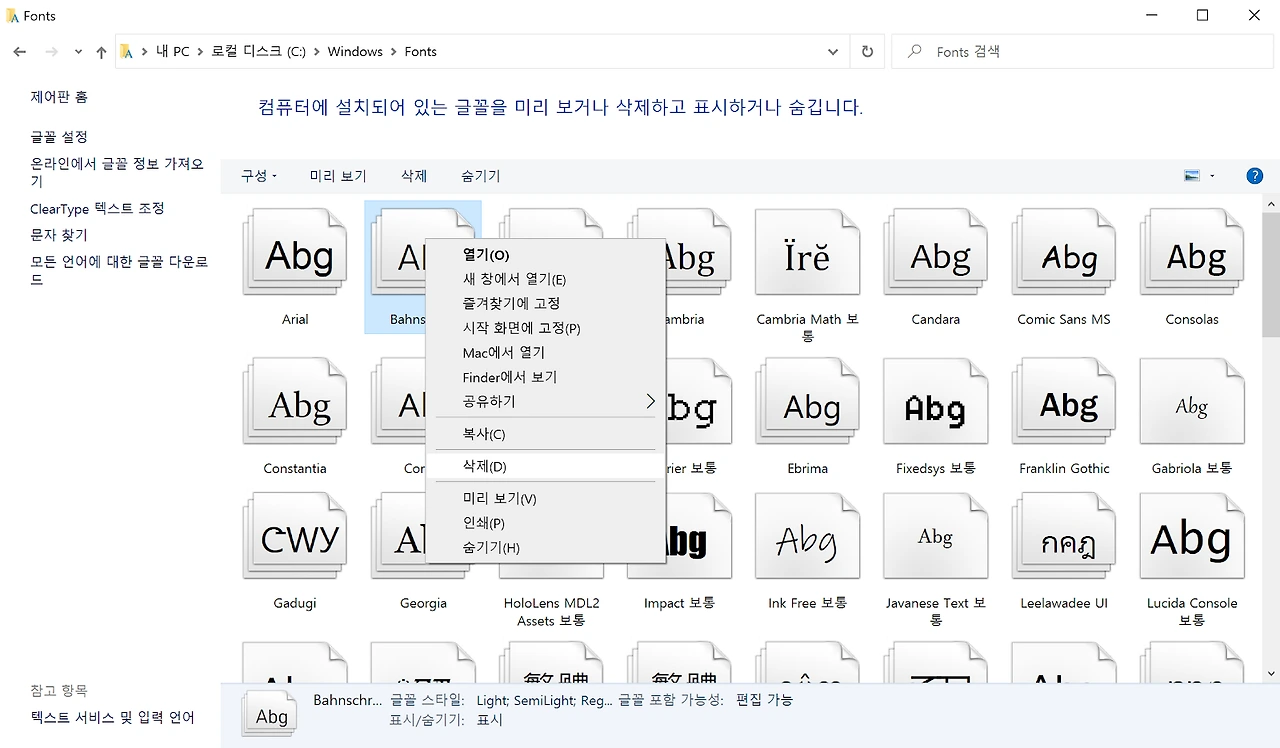Click the Fonts 검색 search field
The height and width of the screenshot is (748, 1280).
tap(1080, 52)
